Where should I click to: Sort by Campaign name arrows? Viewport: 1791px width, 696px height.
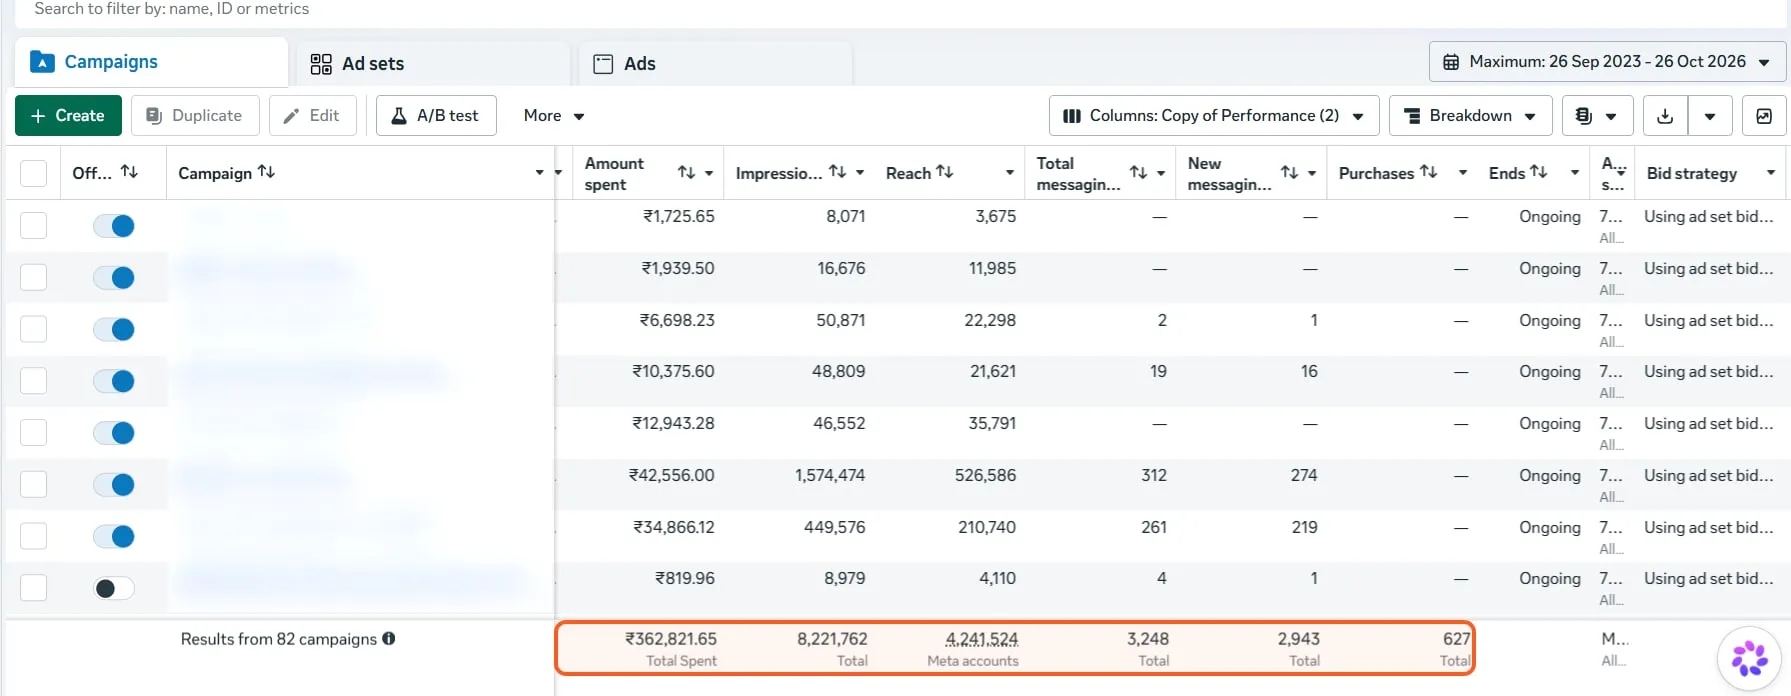pyautogui.click(x=266, y=172)
